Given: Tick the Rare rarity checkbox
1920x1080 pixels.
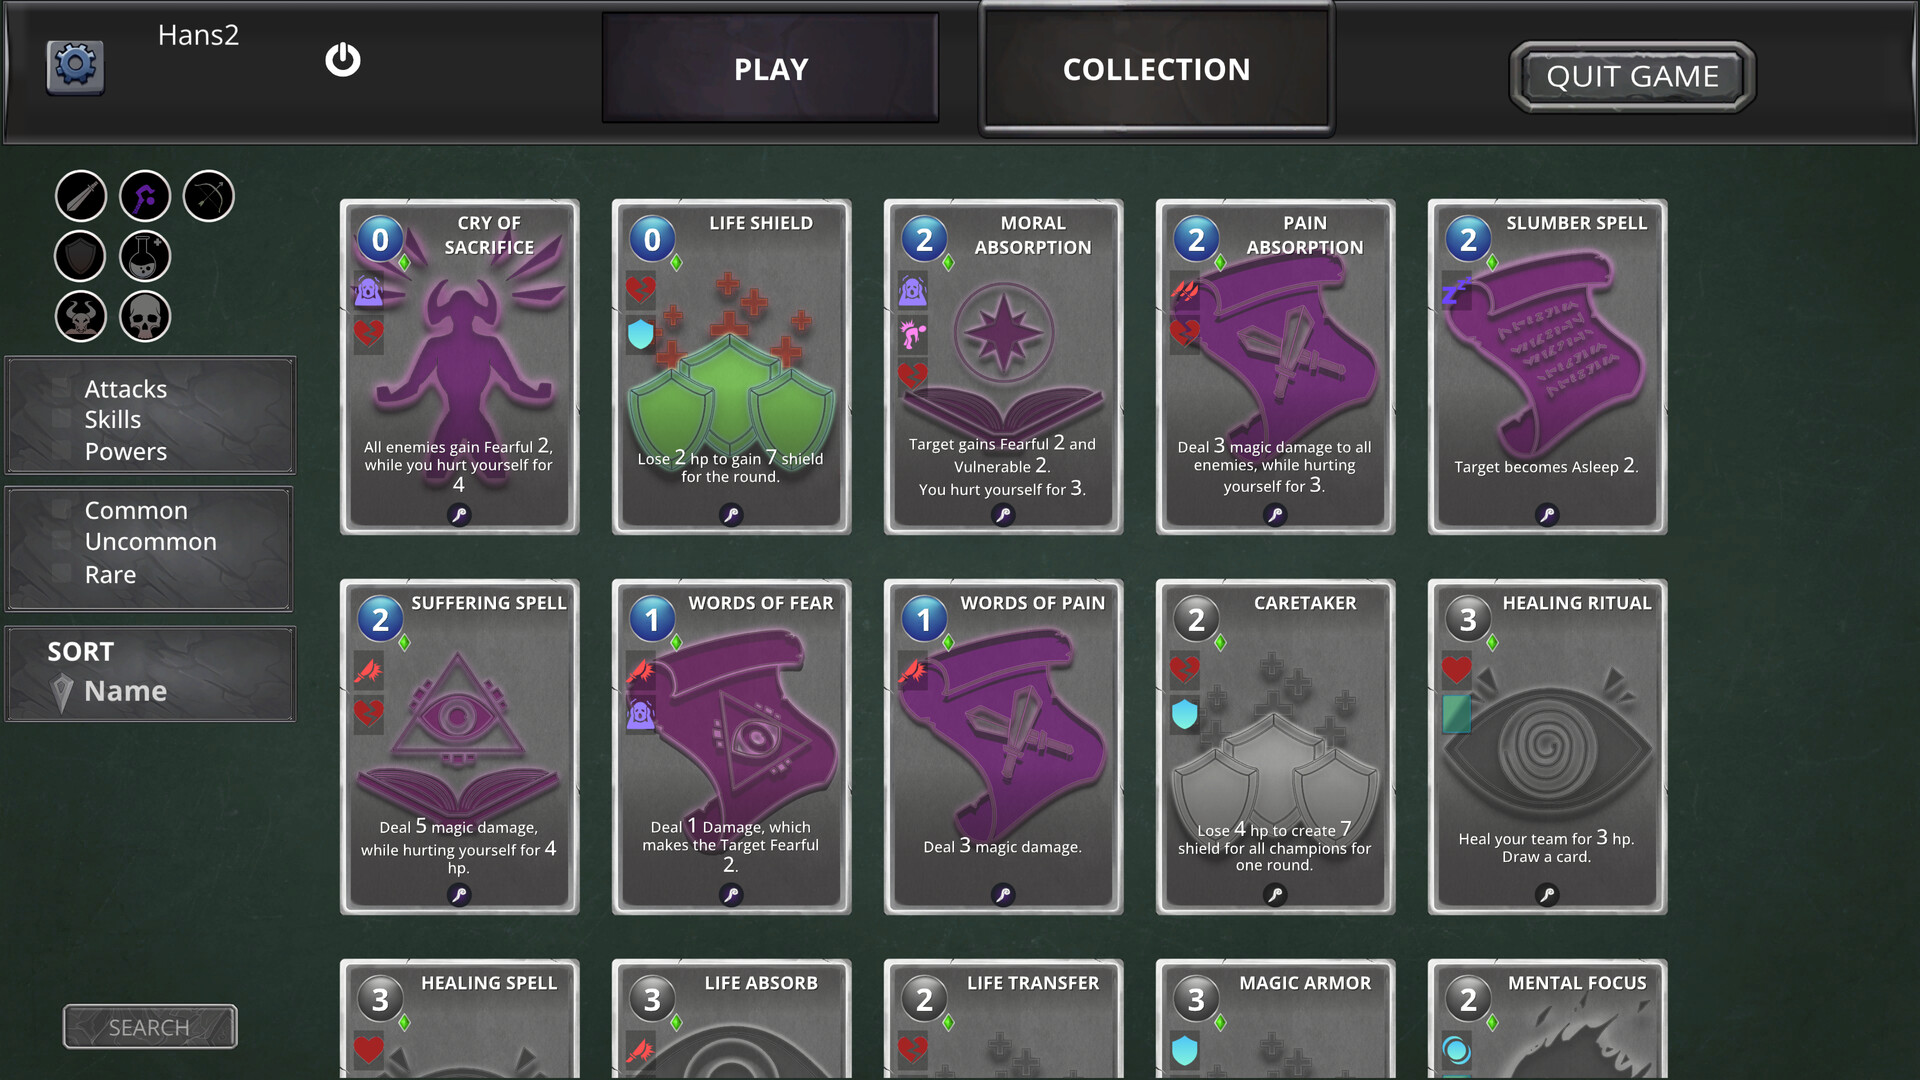Looking at the screenshot, I should click(x=62, y=575).
